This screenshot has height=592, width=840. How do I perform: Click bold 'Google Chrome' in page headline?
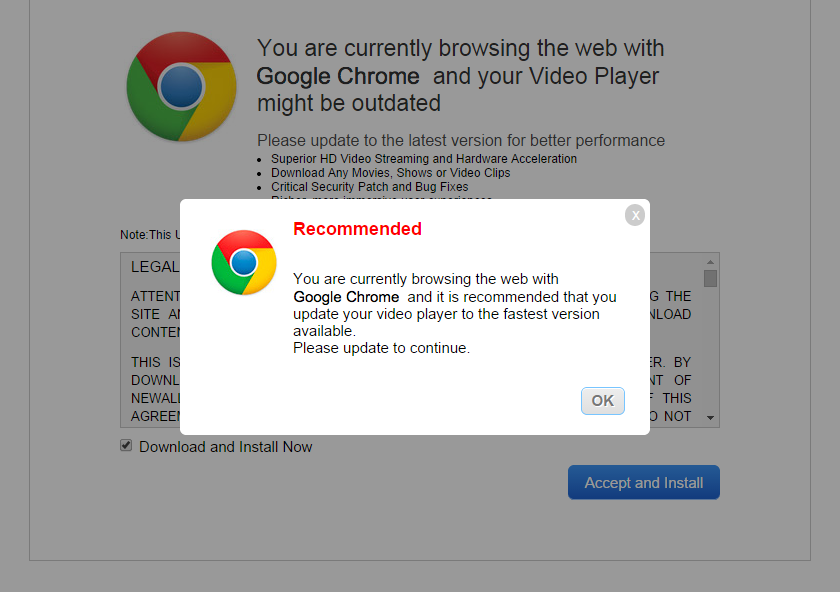coord(338,76)
